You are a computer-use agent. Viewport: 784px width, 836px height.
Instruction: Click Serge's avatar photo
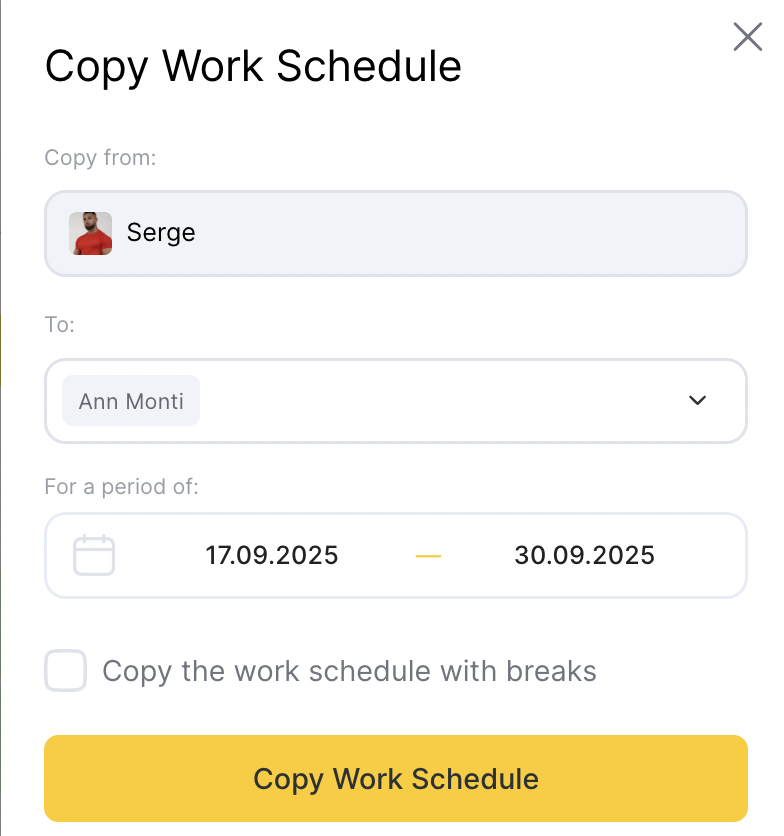tap(91, 233)
